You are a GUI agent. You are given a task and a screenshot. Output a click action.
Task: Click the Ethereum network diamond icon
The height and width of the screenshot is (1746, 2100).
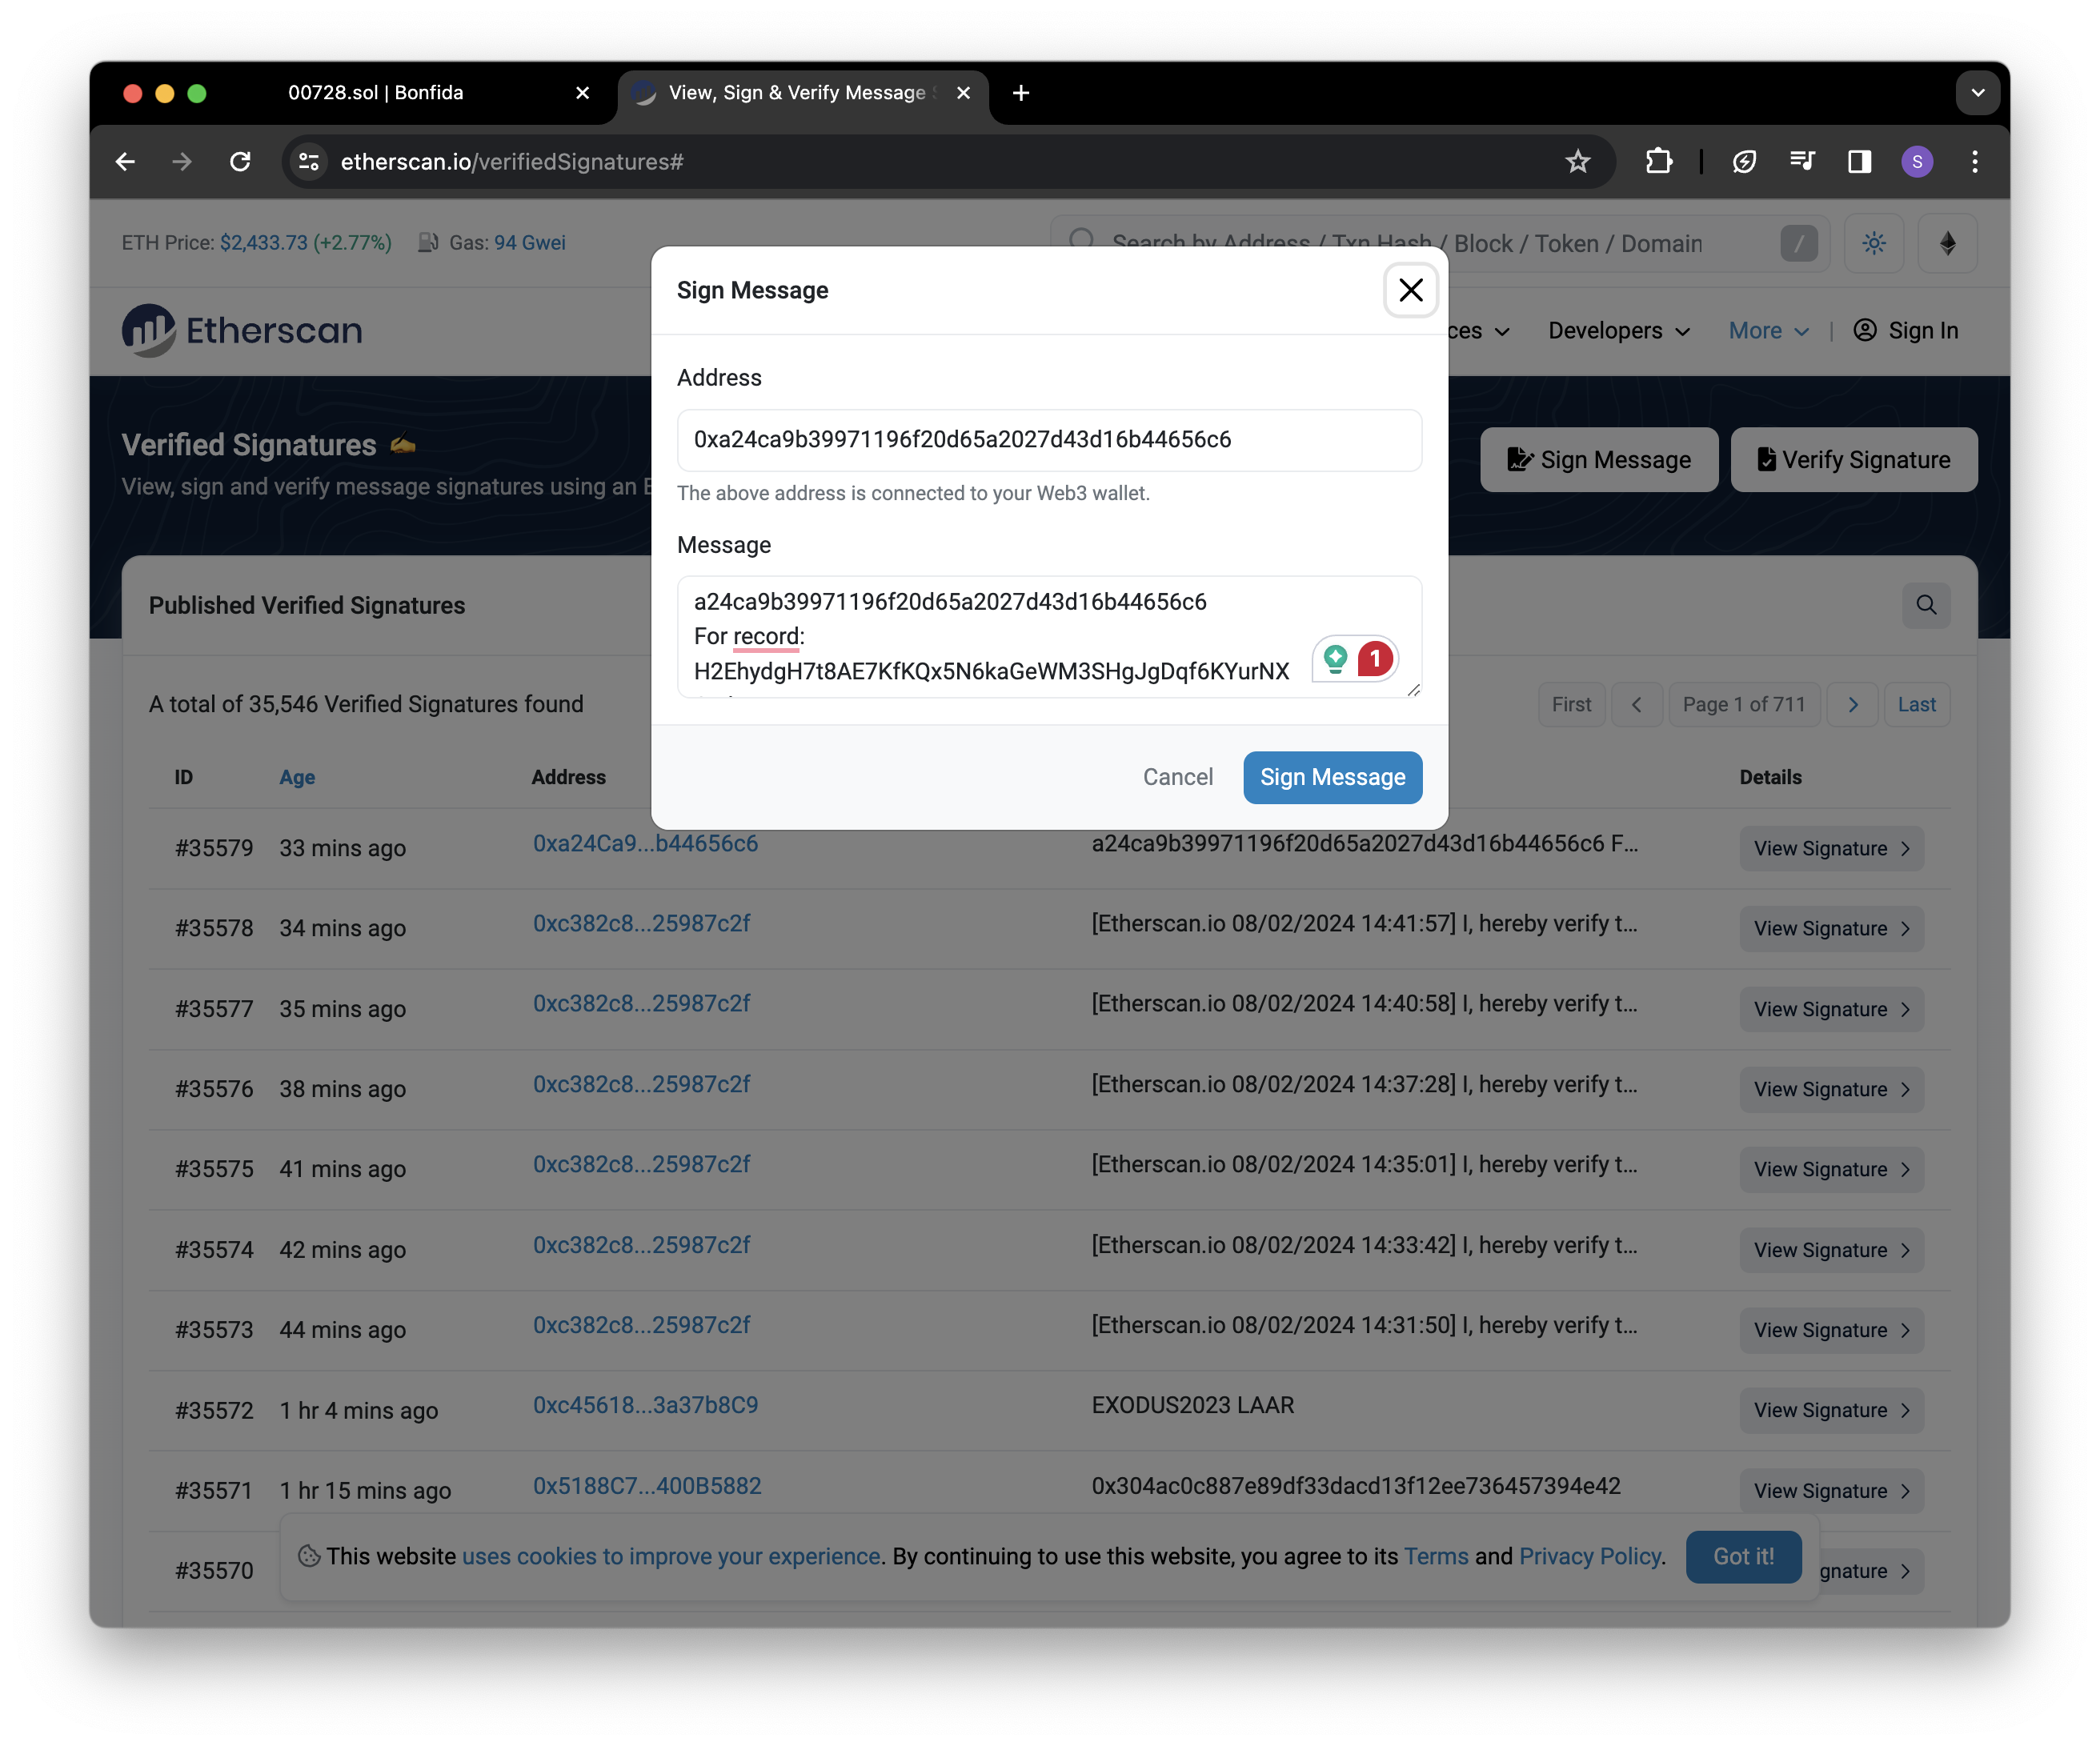tap(1947, 243)
